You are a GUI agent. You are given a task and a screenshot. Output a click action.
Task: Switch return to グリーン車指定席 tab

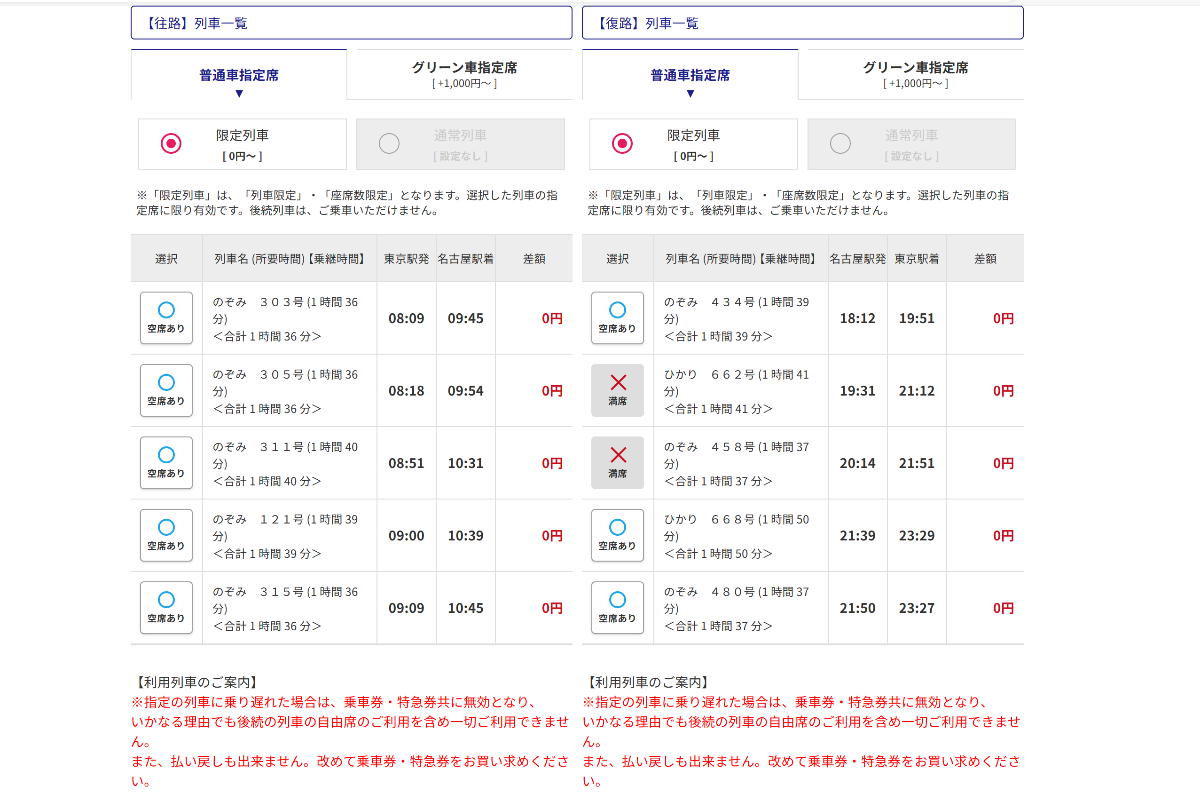(915, 75)
